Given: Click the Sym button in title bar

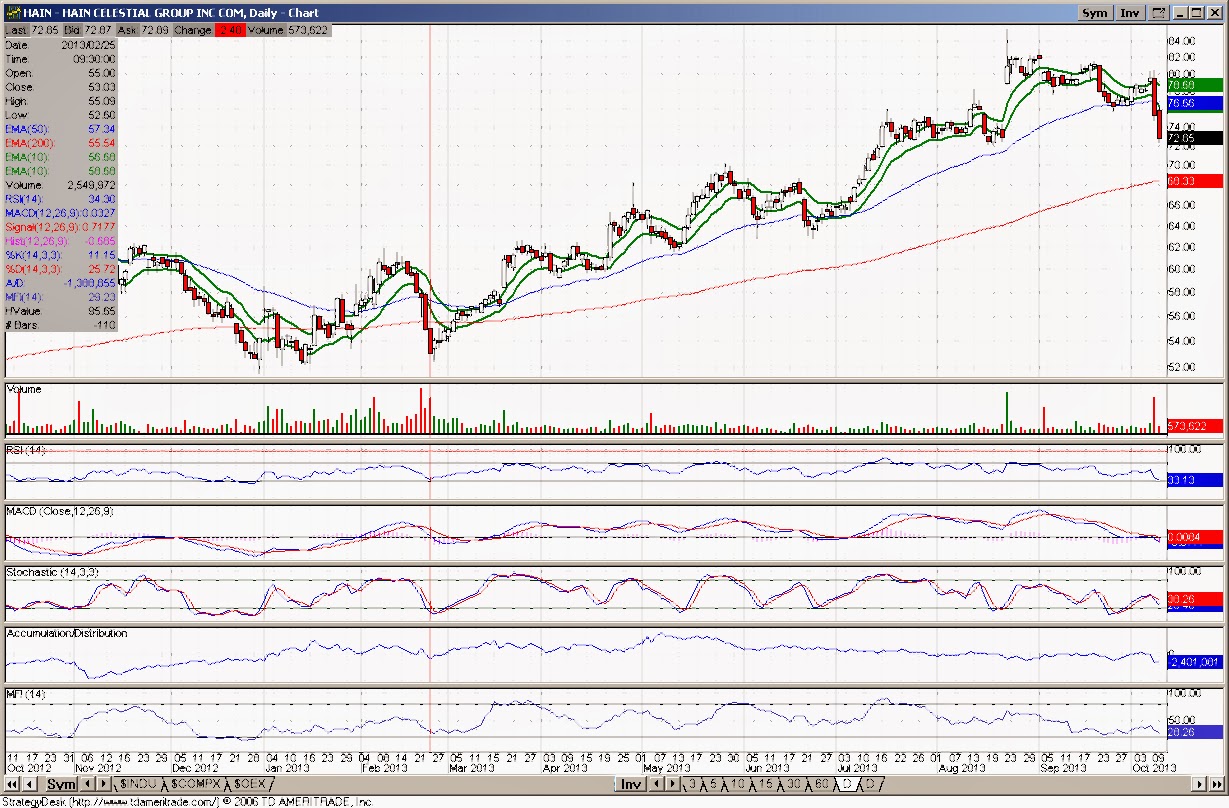Looking at the screenshot, I should [1095, 13].
